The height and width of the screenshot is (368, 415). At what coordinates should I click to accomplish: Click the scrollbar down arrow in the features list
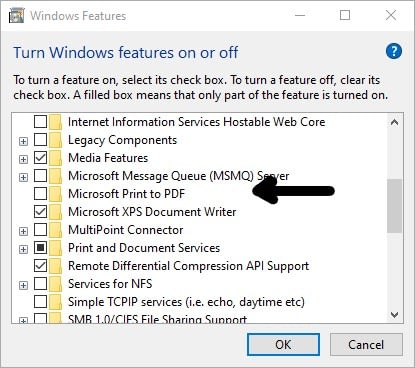pyautogui.click(x=395, y=314)
